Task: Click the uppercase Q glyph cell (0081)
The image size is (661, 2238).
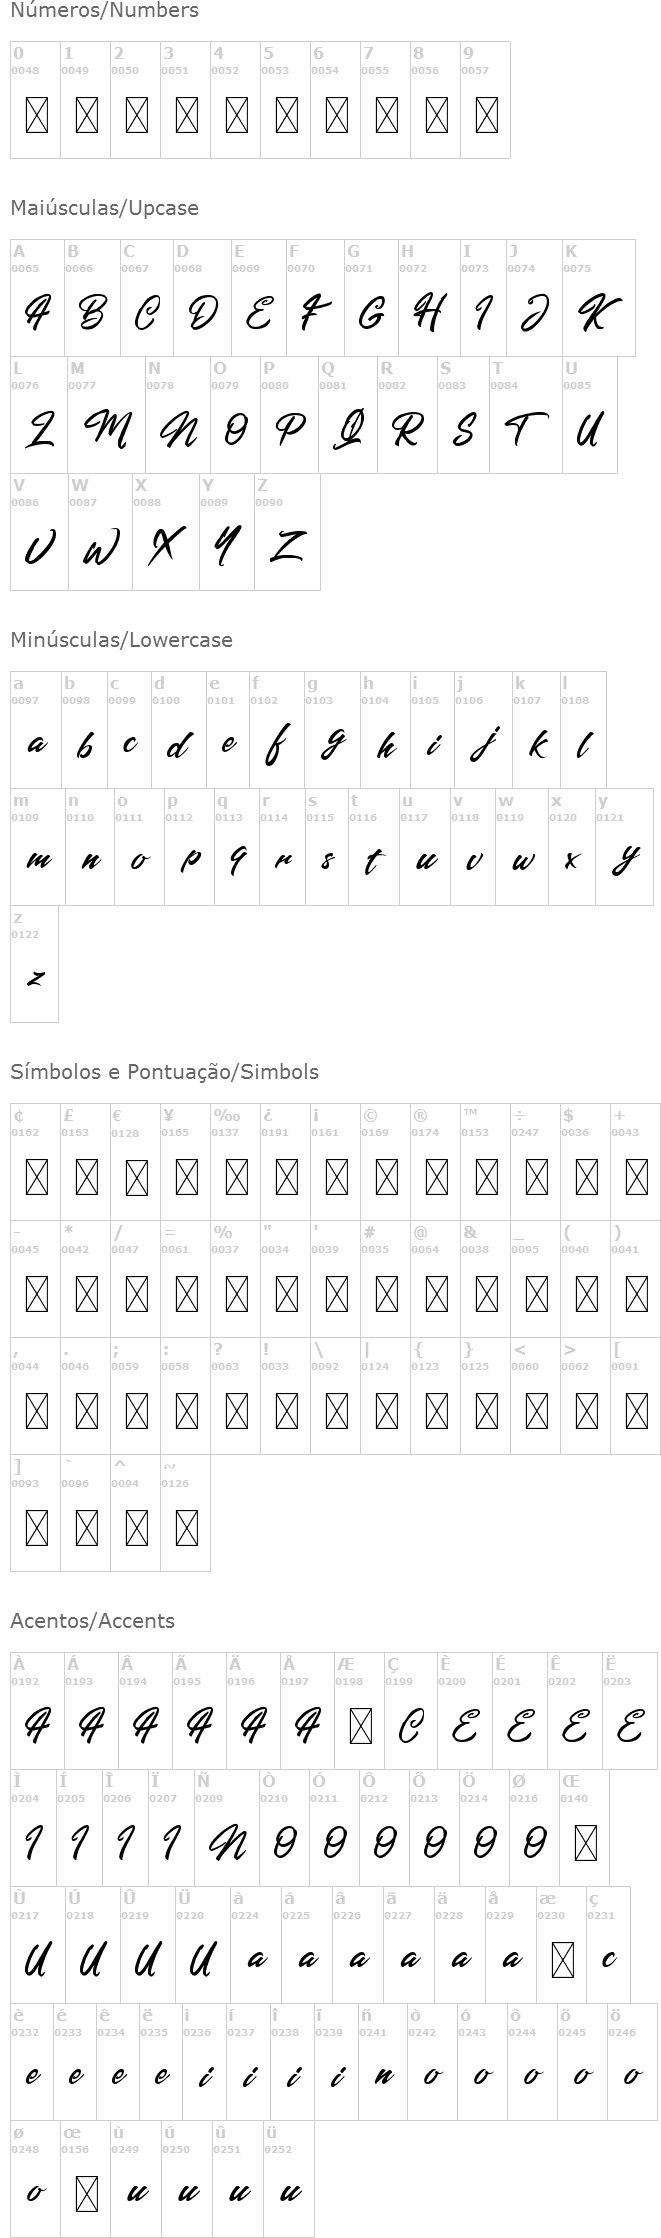Action: click(x=347, y=415)
